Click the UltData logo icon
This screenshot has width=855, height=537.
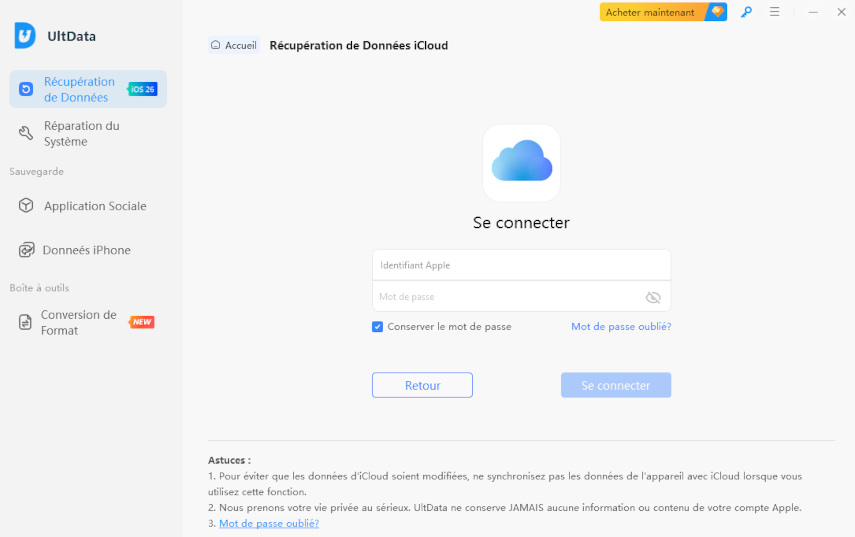(x=25, y=36)
